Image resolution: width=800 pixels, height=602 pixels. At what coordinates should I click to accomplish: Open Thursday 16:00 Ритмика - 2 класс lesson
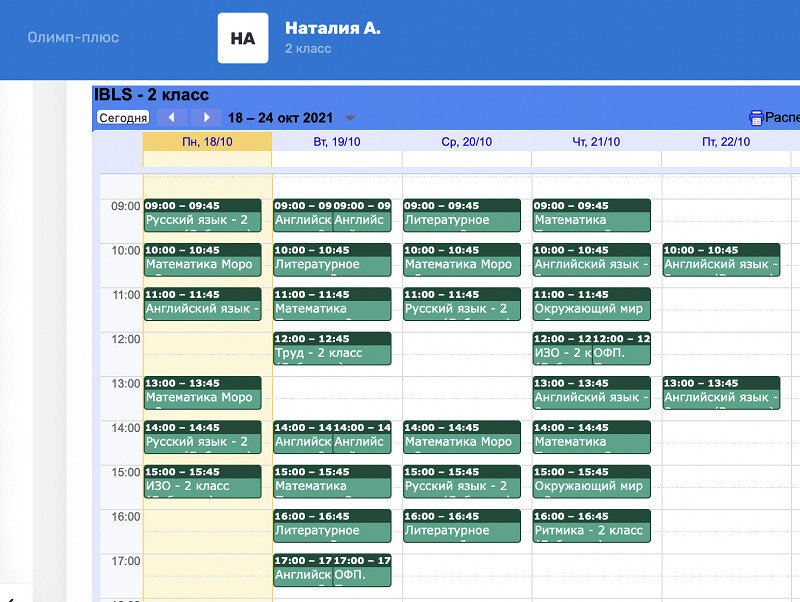coord(592,526)
